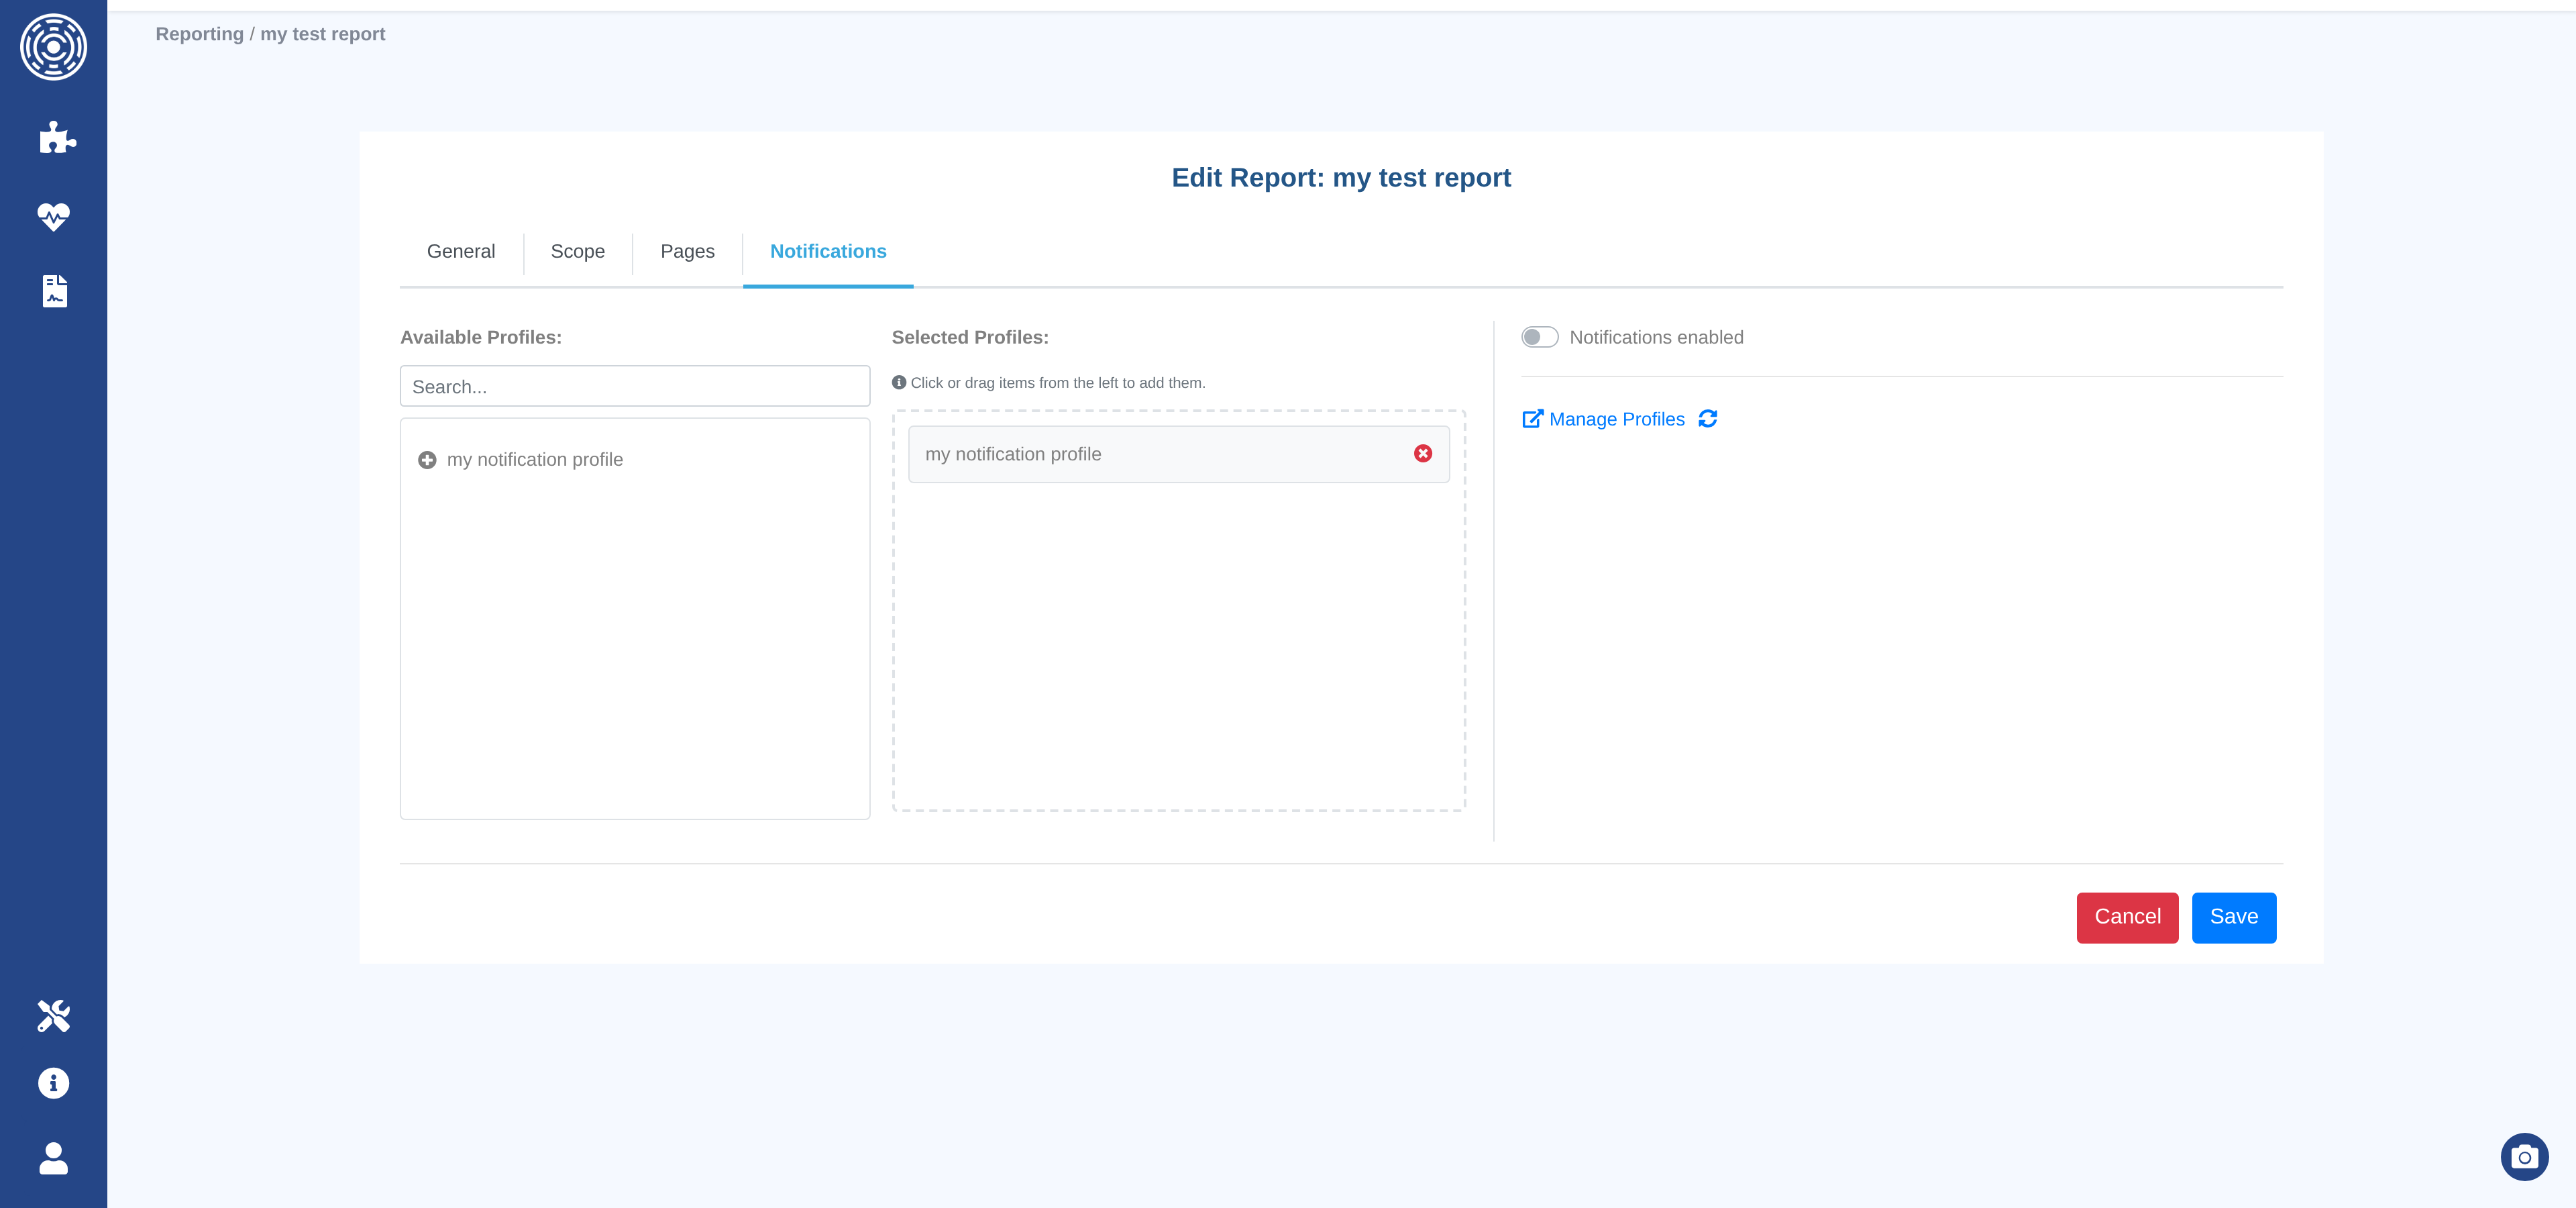
Task: Switch to the Pages tab
Action: coord(687,252)
